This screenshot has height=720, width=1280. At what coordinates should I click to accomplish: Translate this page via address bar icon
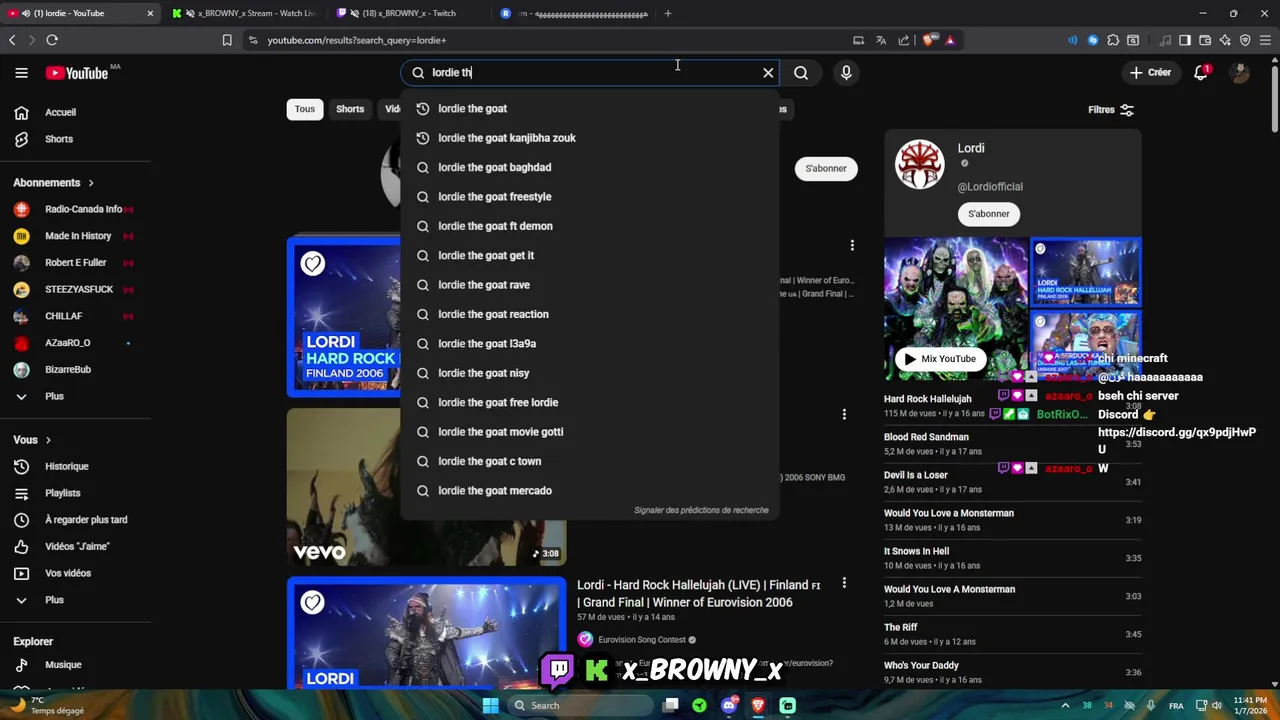coord(881,40)
